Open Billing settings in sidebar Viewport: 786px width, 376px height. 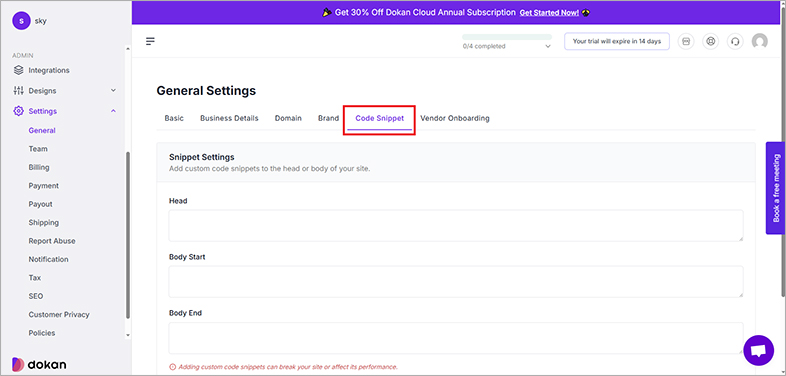click(39, 167)
